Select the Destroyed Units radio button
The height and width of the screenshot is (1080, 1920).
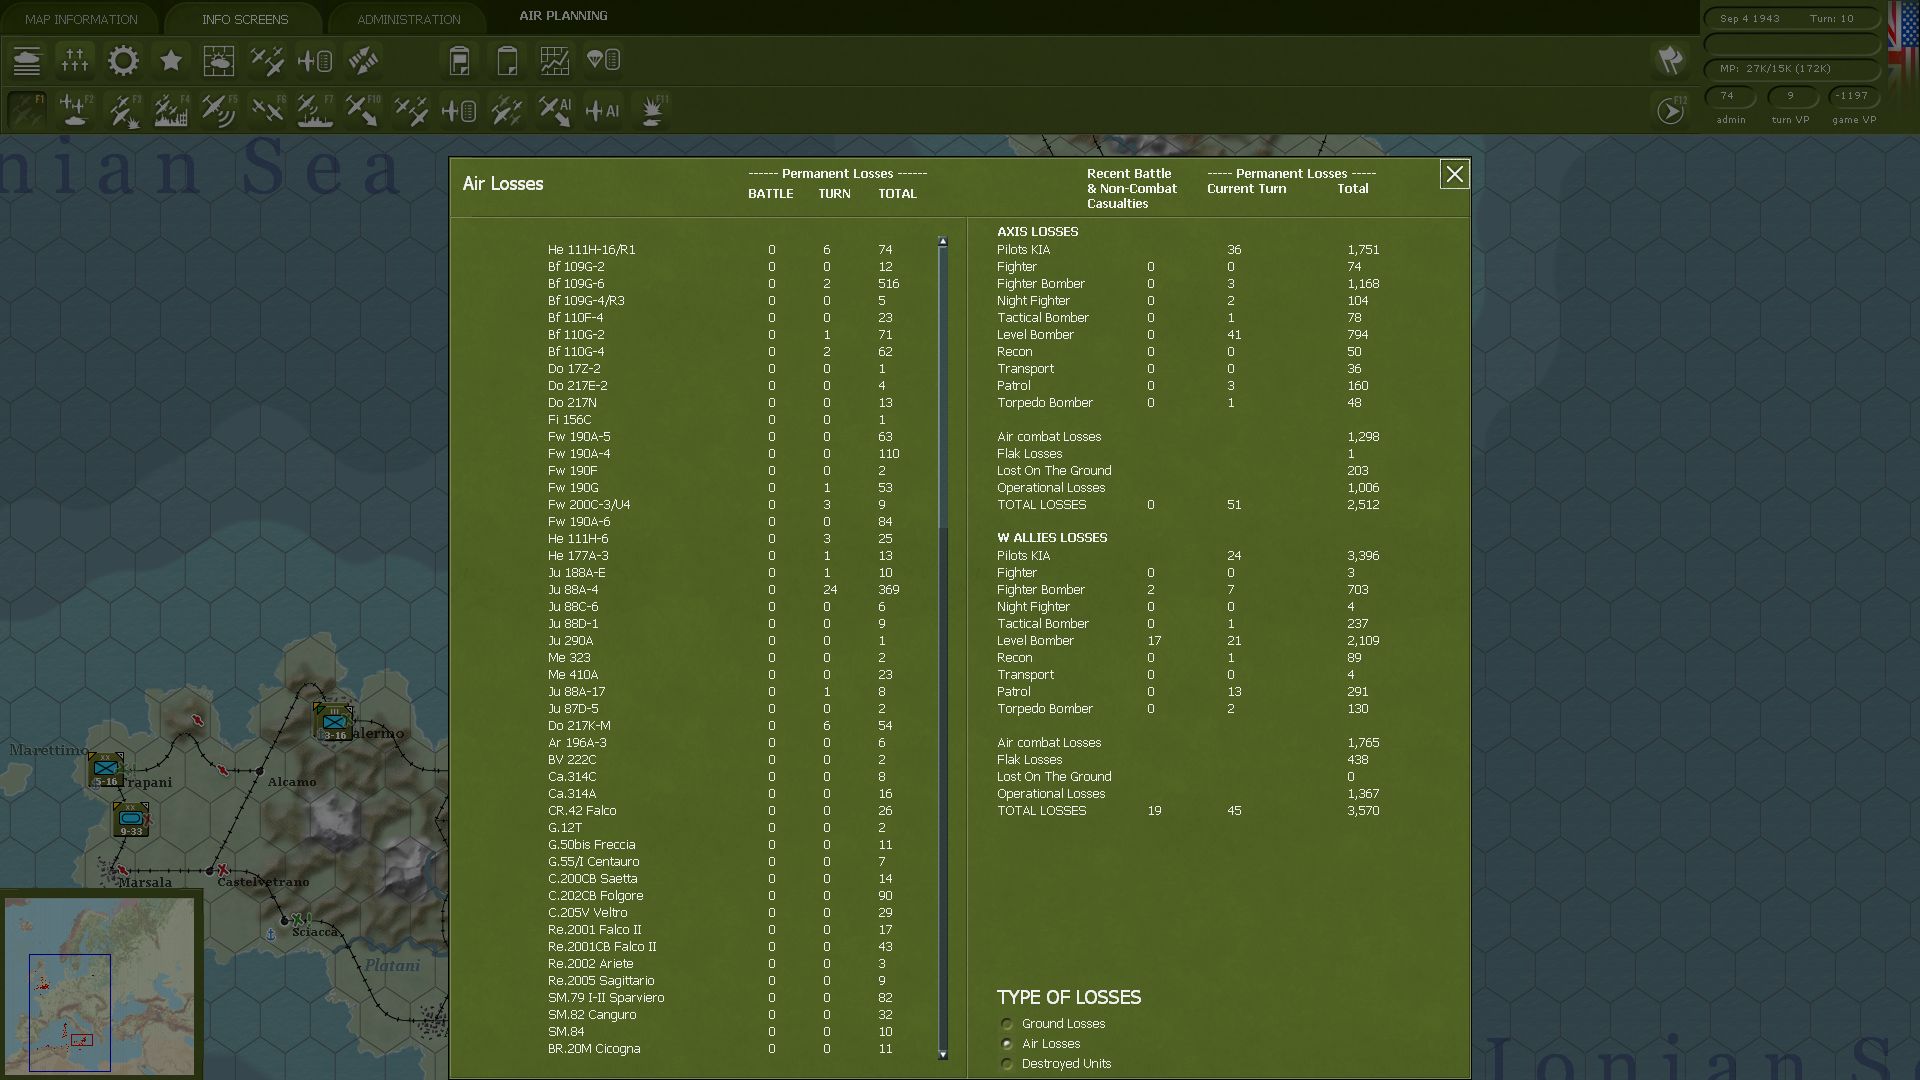click(x=1007, y=1064)
